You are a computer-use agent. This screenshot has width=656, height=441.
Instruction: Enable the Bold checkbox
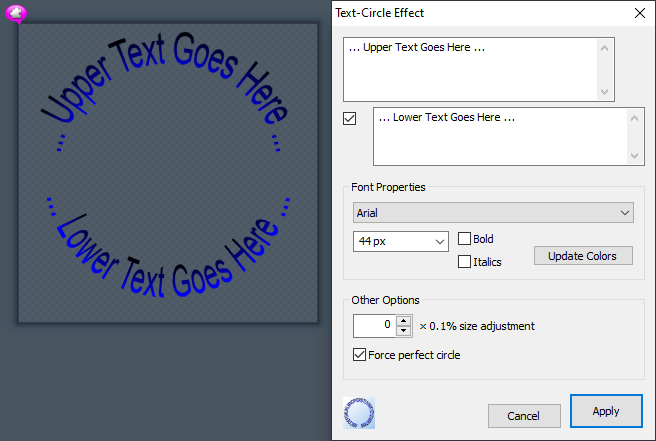point(465,239)
